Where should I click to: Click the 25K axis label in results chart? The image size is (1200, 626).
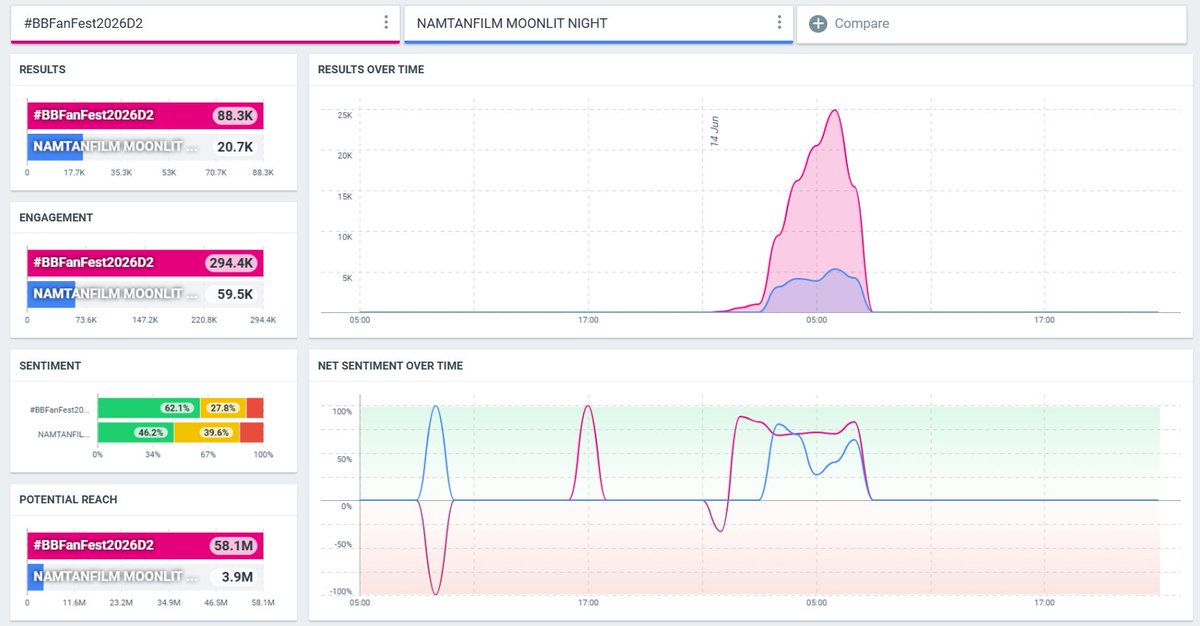pyautogui.click(x=345, y=115)
